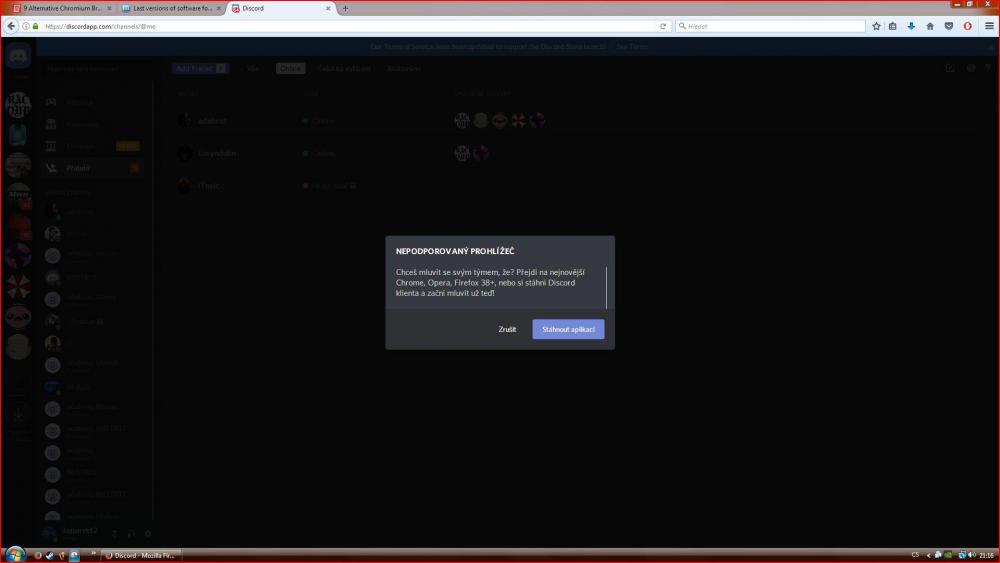The image size is (1000, 563).
Task: Close the 9 Alternative Chromium tab
Action: coord(109,8)
